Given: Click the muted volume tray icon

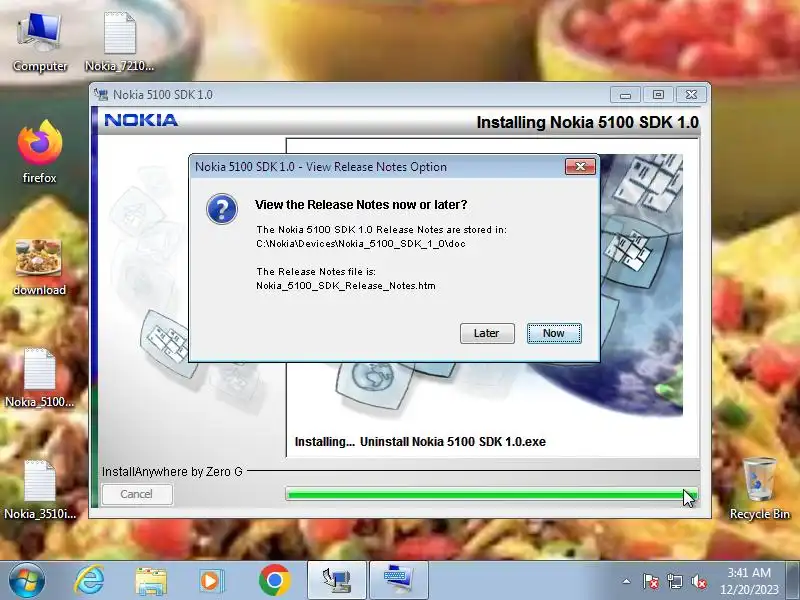Looking at the screenshot, I should (698, 581).
